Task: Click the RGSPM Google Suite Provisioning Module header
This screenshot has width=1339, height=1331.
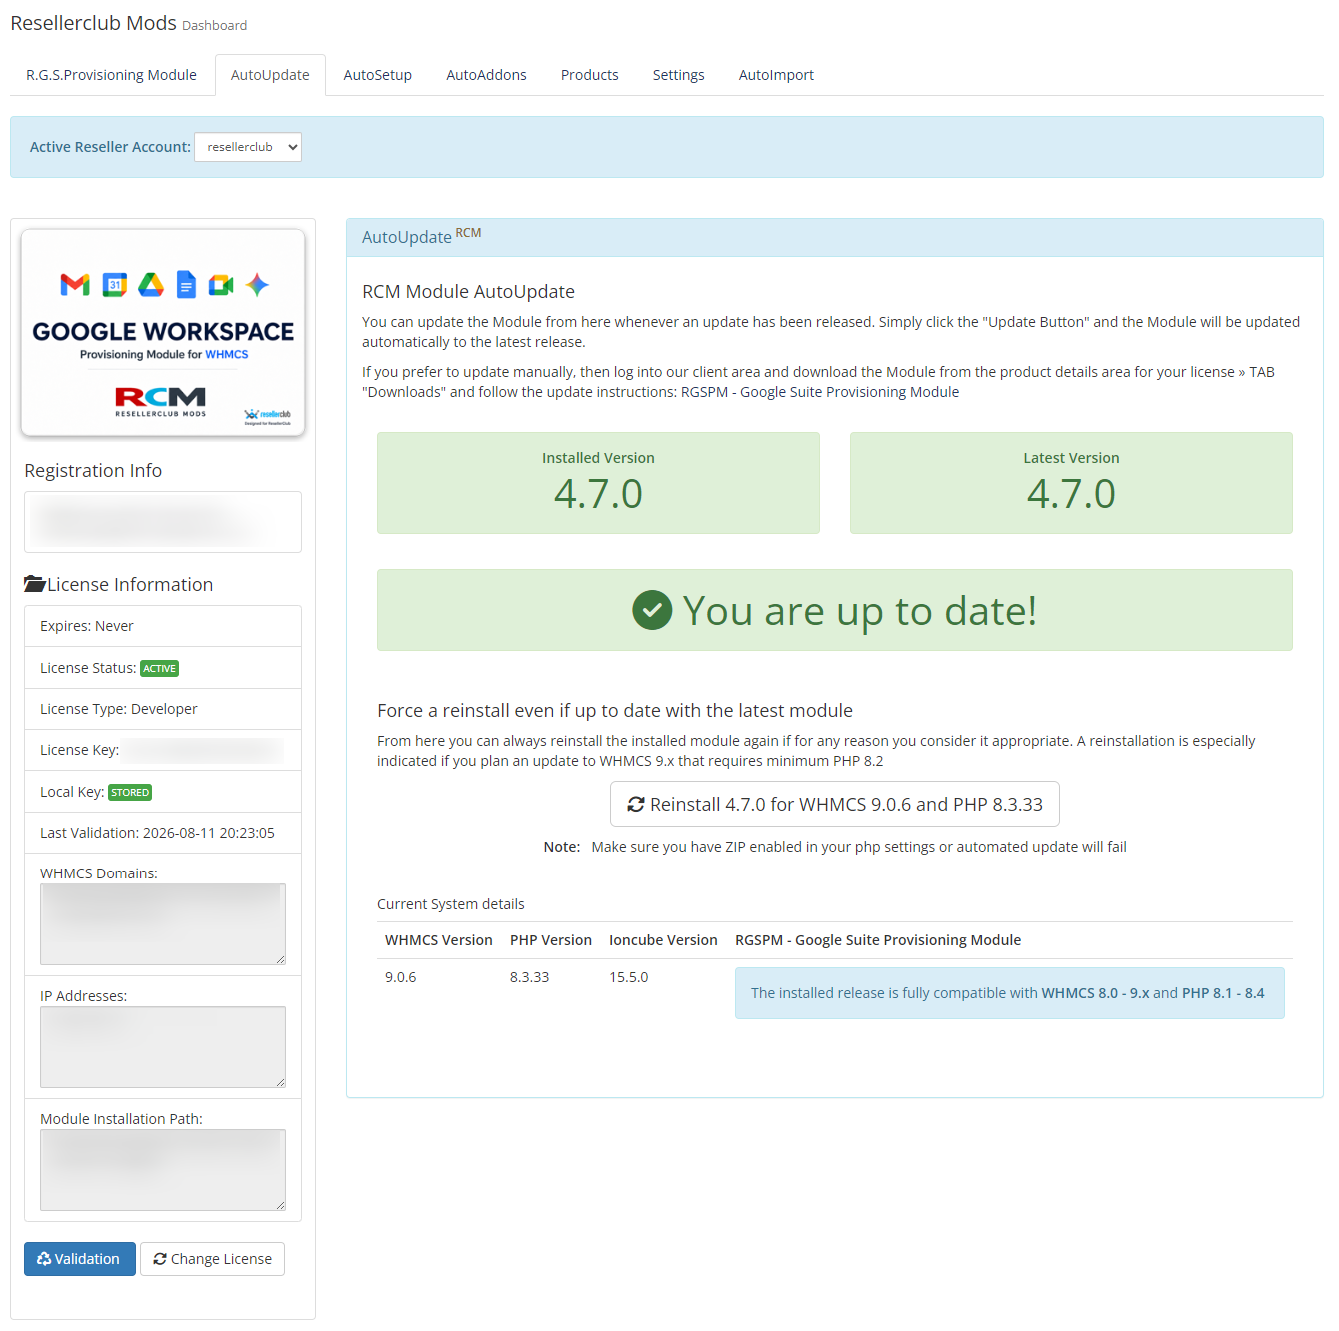Action: 878,940
